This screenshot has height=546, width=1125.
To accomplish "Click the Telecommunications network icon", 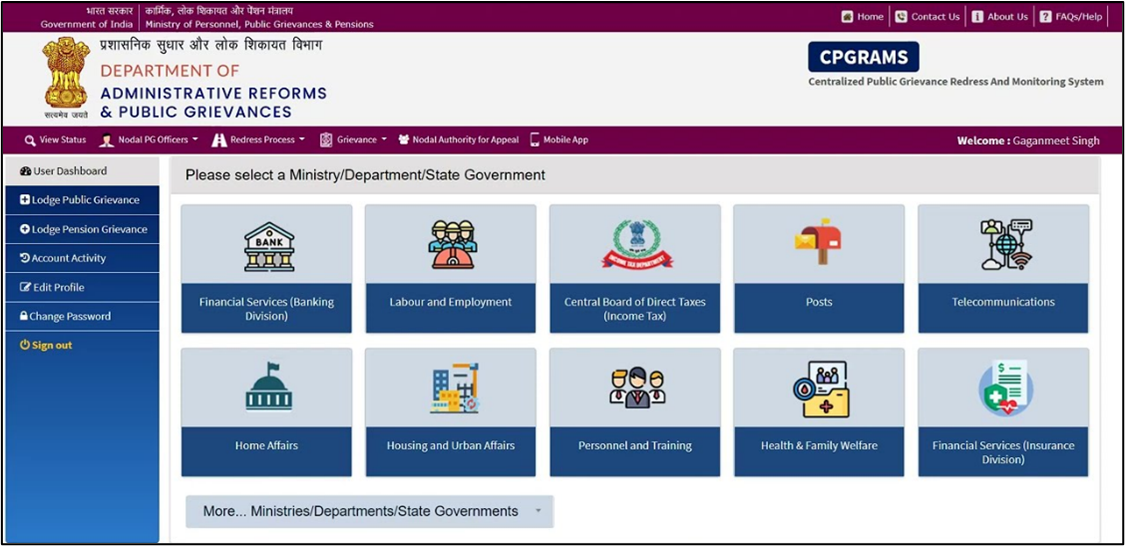I will (1006, 245).
